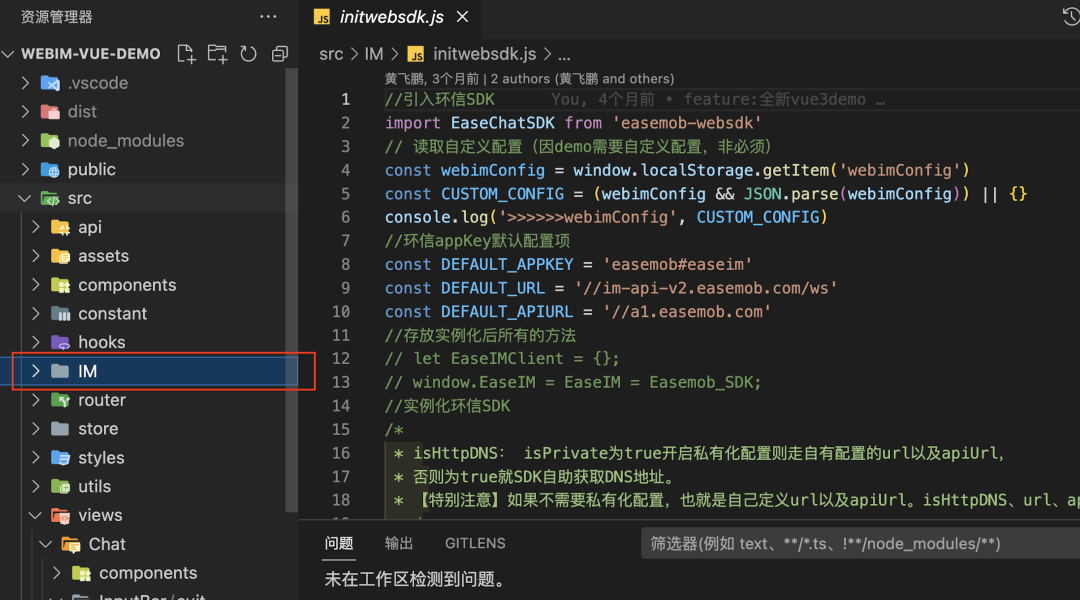Viewport: 1080px width, 600px height.
Task: Collapse all folders icon in explorer
Action: click(280, 54)
